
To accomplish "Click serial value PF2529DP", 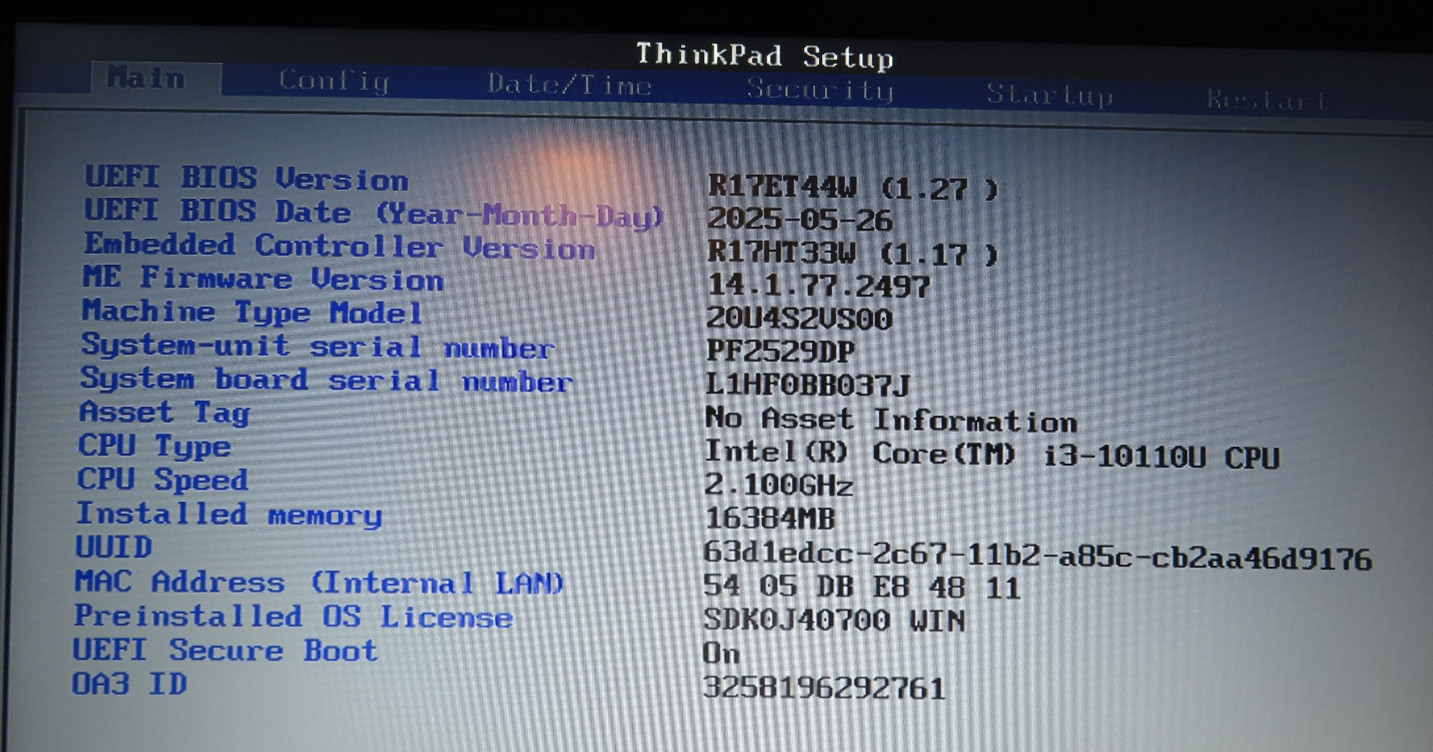I will 780,353.
